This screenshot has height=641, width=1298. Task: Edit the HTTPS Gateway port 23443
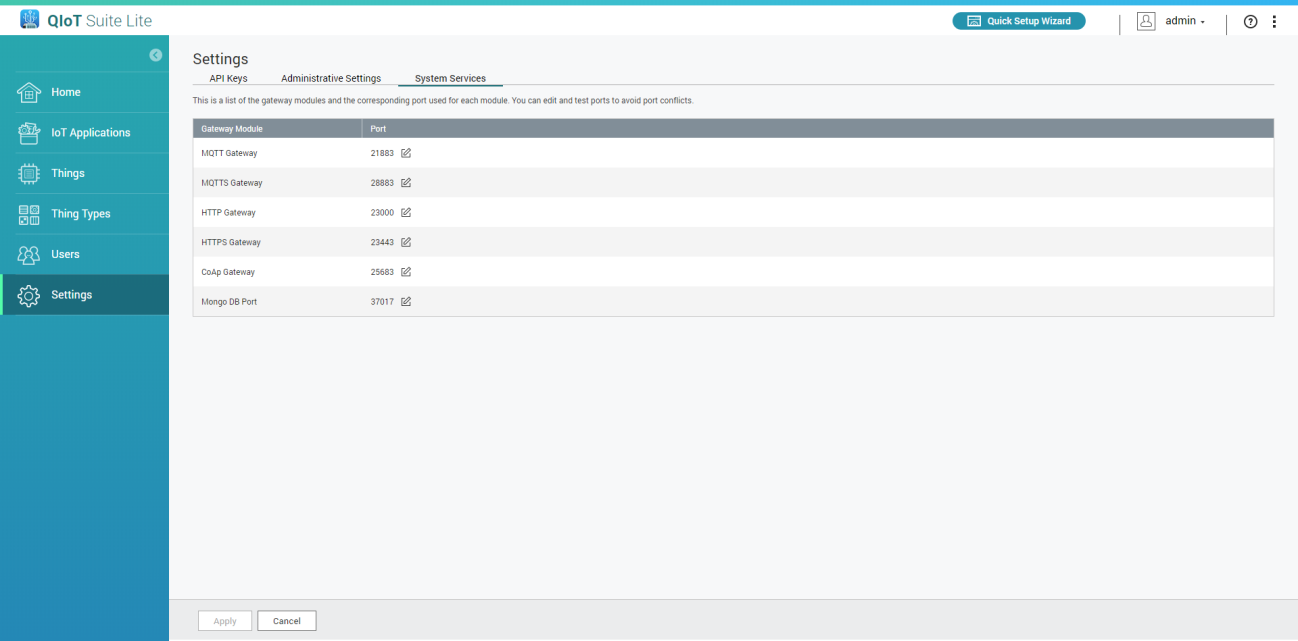point(406,242)
